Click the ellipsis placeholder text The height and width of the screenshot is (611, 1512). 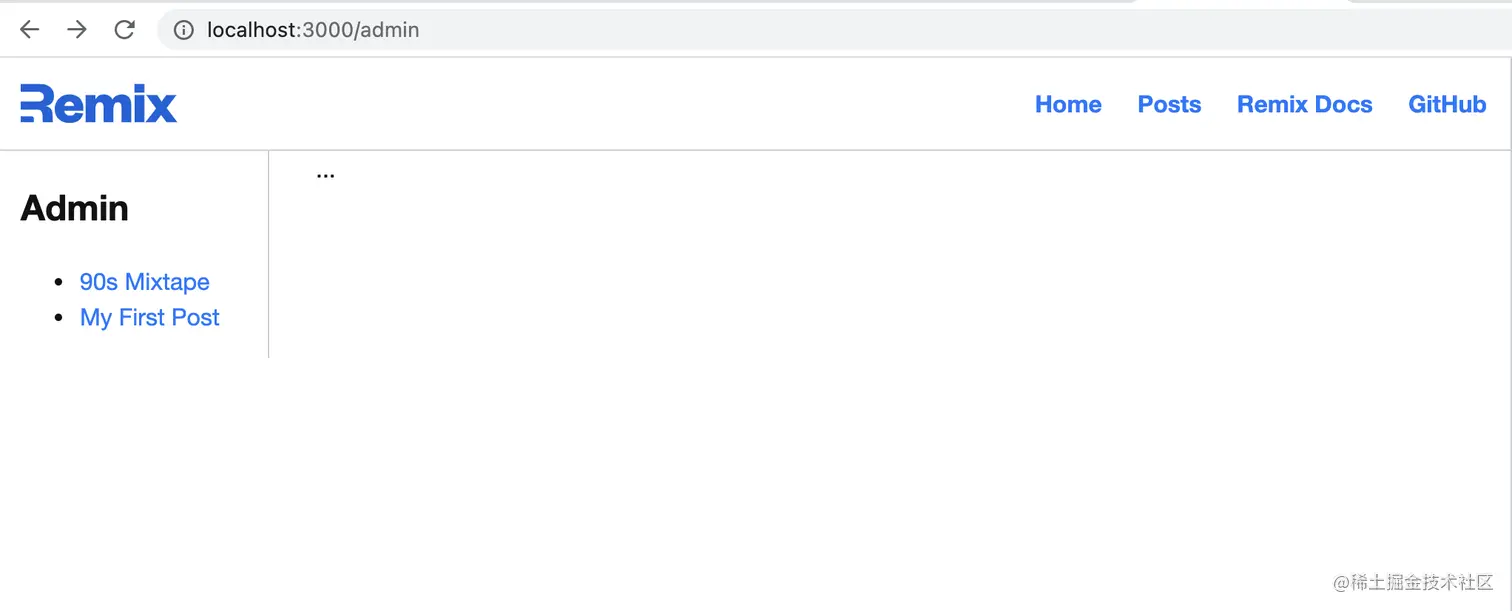325,176
